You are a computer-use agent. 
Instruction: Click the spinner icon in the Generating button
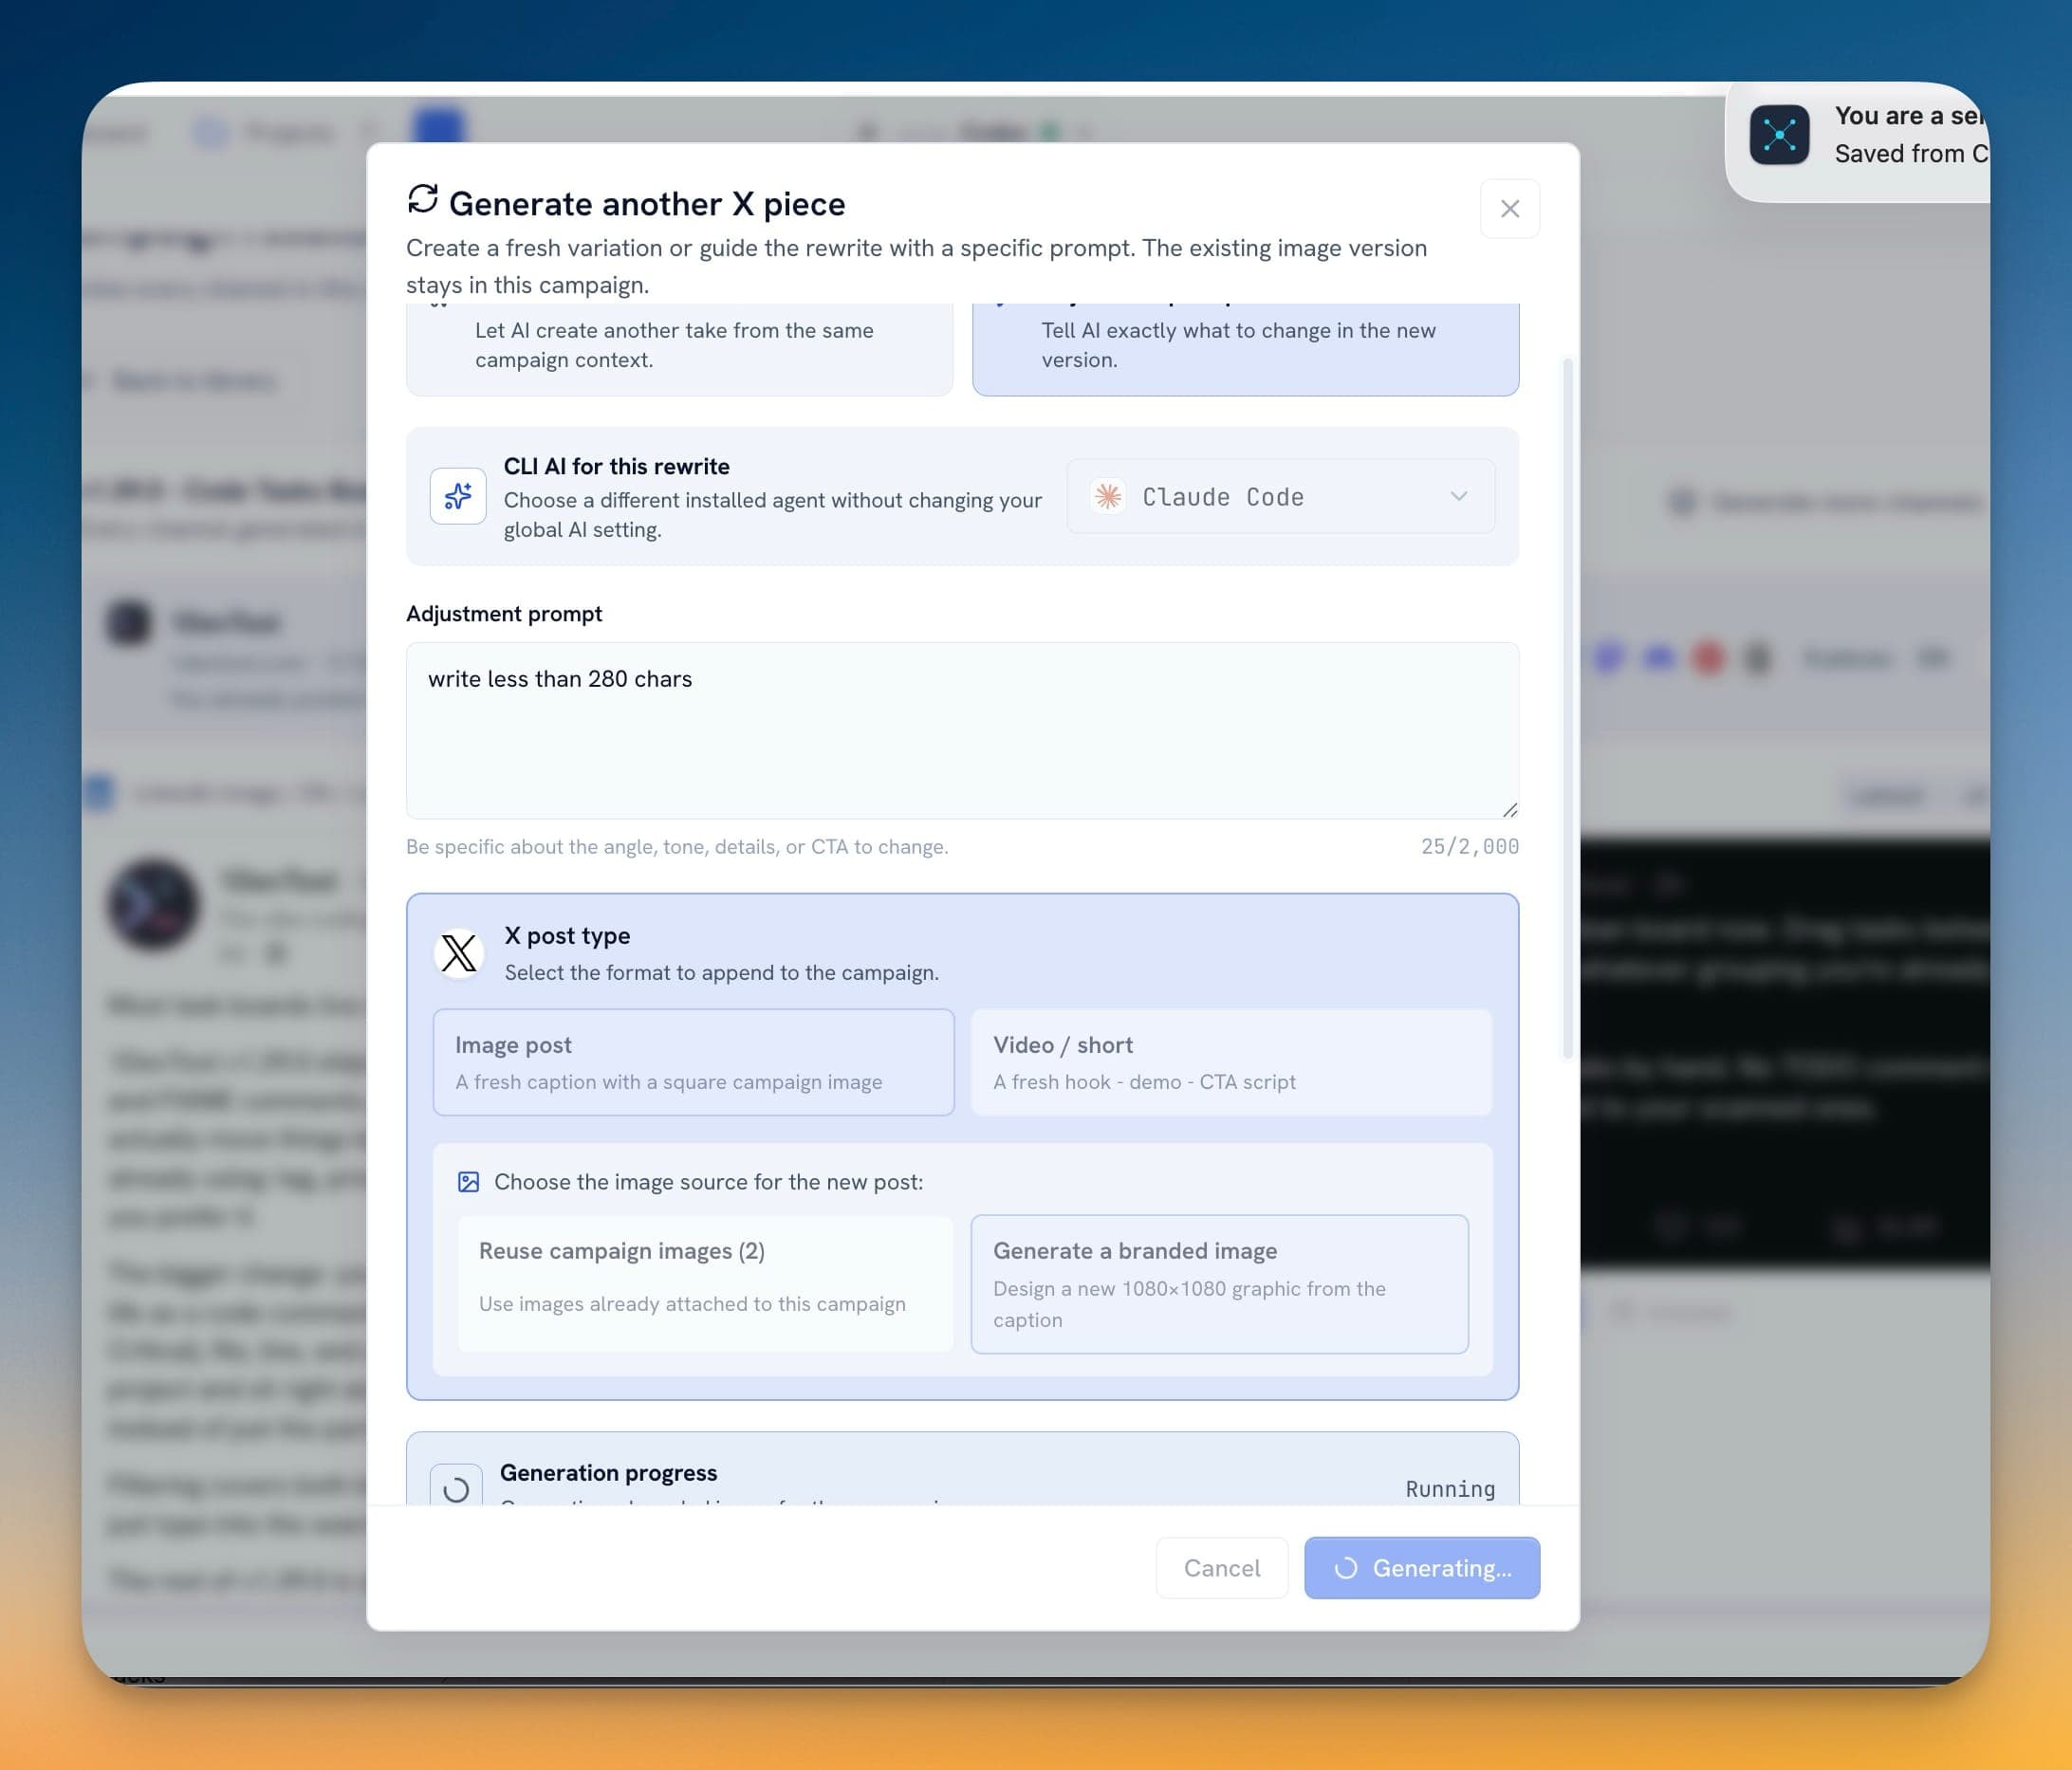(x=1346, y=1567)
